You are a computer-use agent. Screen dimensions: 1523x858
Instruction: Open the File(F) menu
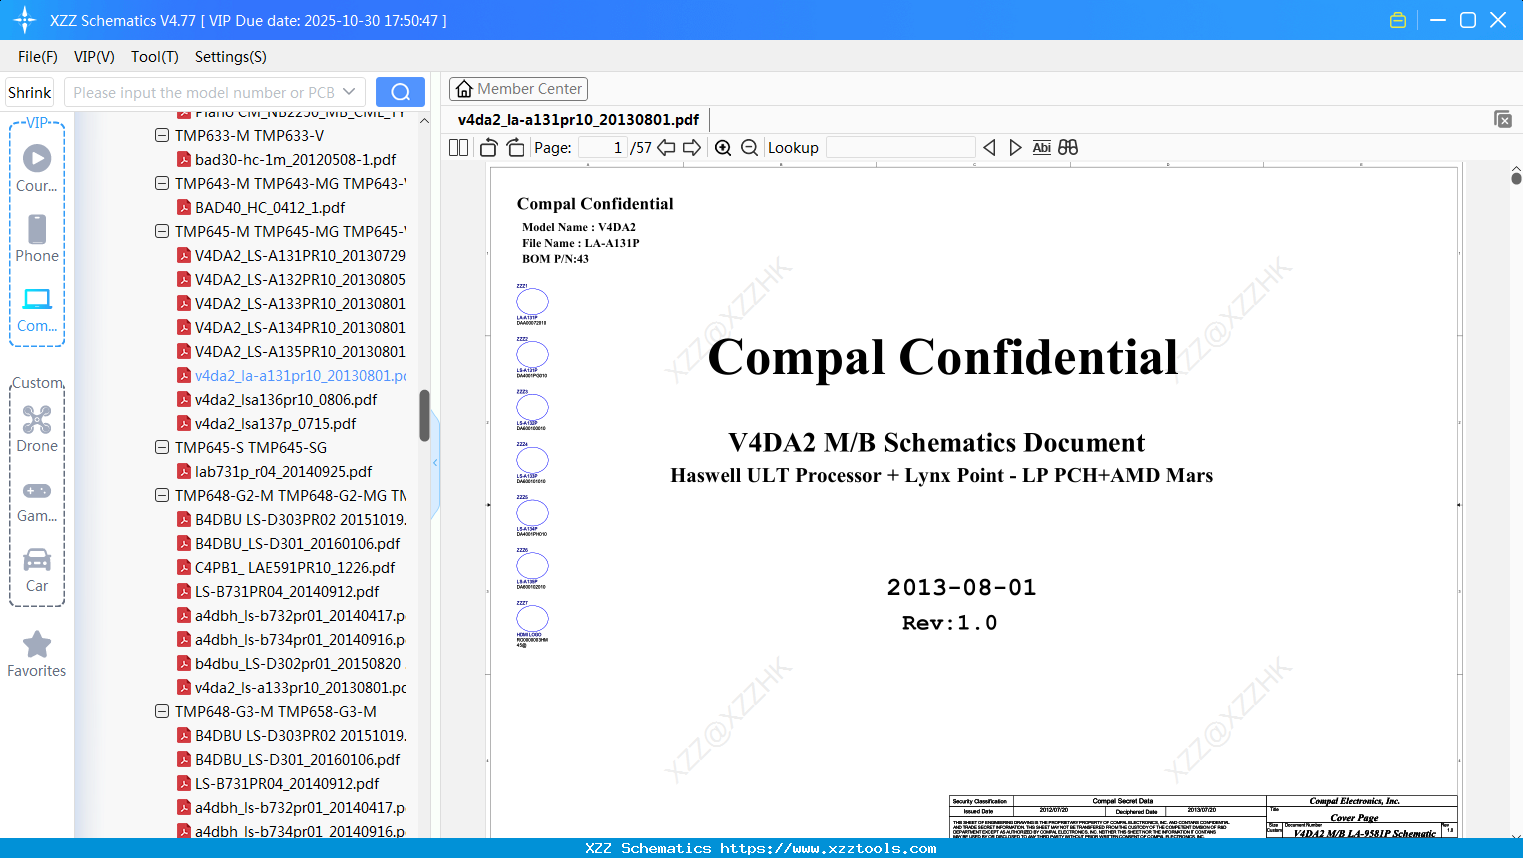[x=38, y=57]
